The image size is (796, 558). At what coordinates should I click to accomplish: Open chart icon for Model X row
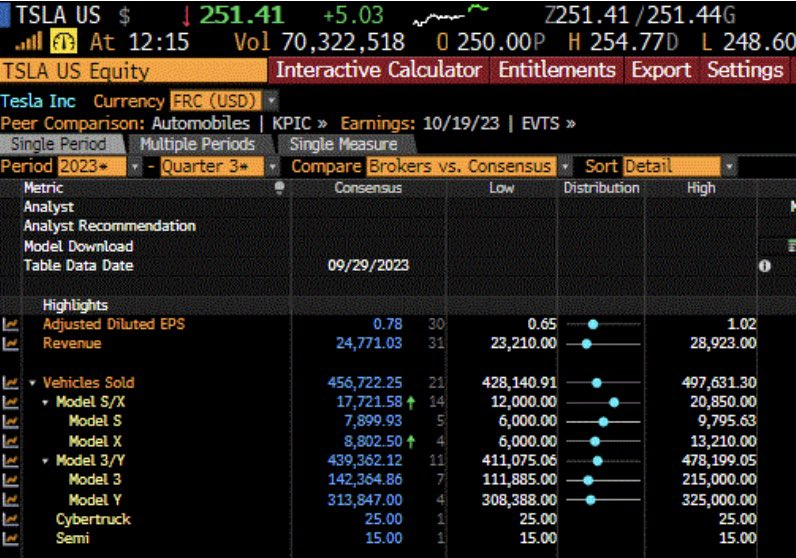tap(10, 441)
